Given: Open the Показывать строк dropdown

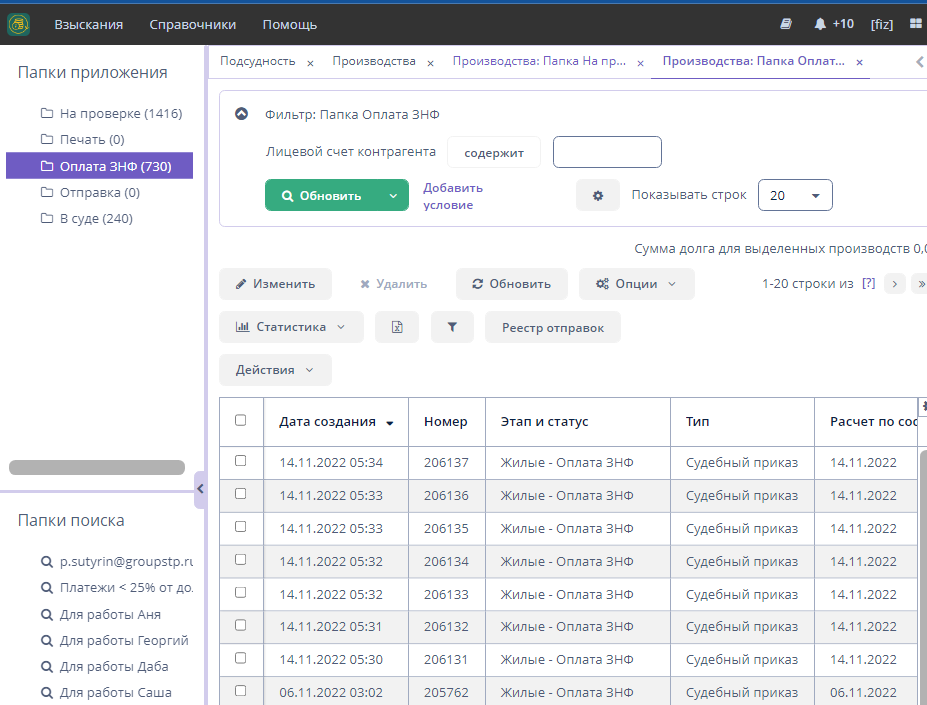Looking at the screenshot, I should [795, 196].
